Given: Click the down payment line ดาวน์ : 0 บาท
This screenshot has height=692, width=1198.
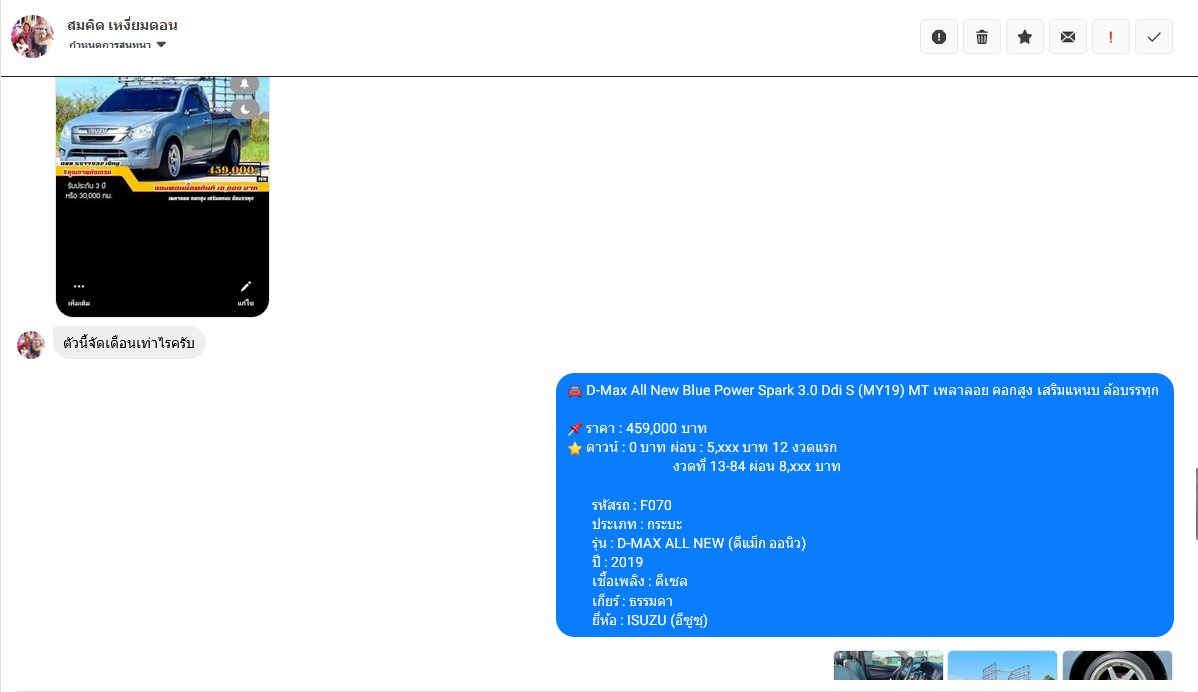Looking at the screenshot, I should (x=702, y=448).
